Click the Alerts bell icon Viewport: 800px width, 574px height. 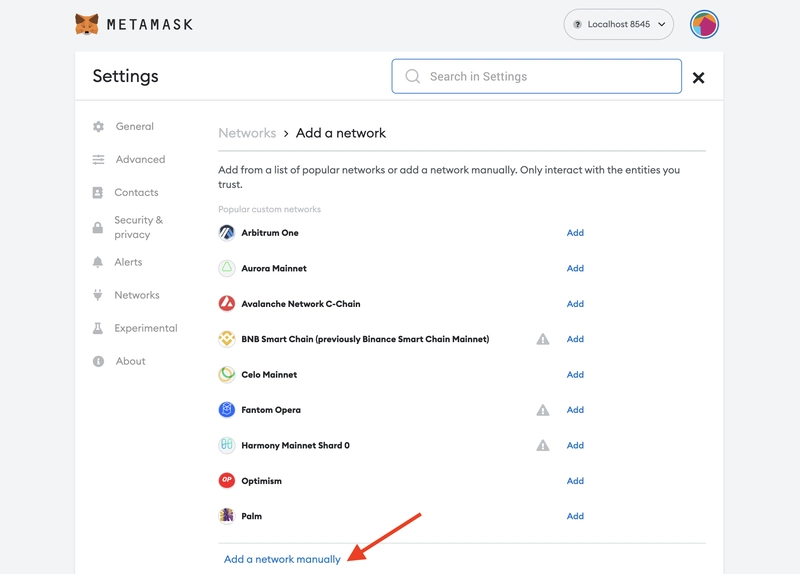pyautogui.click(x=97, y=262)
